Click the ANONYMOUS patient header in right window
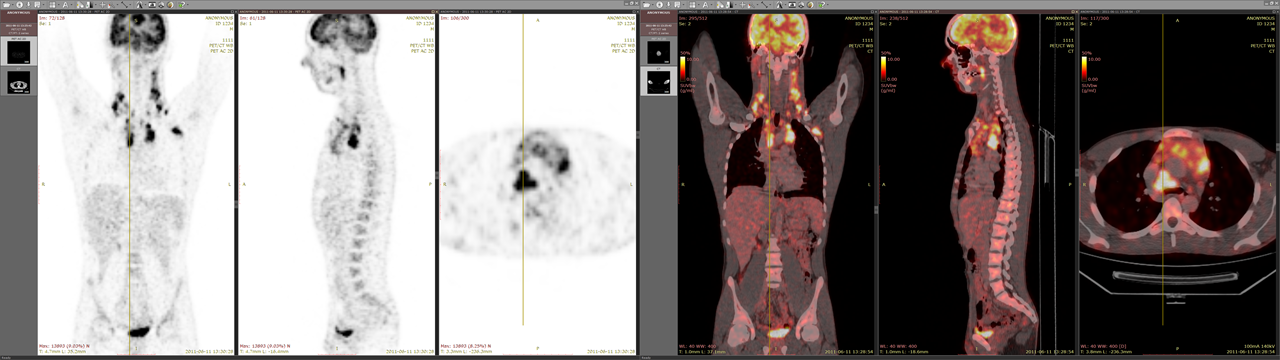 659,16
